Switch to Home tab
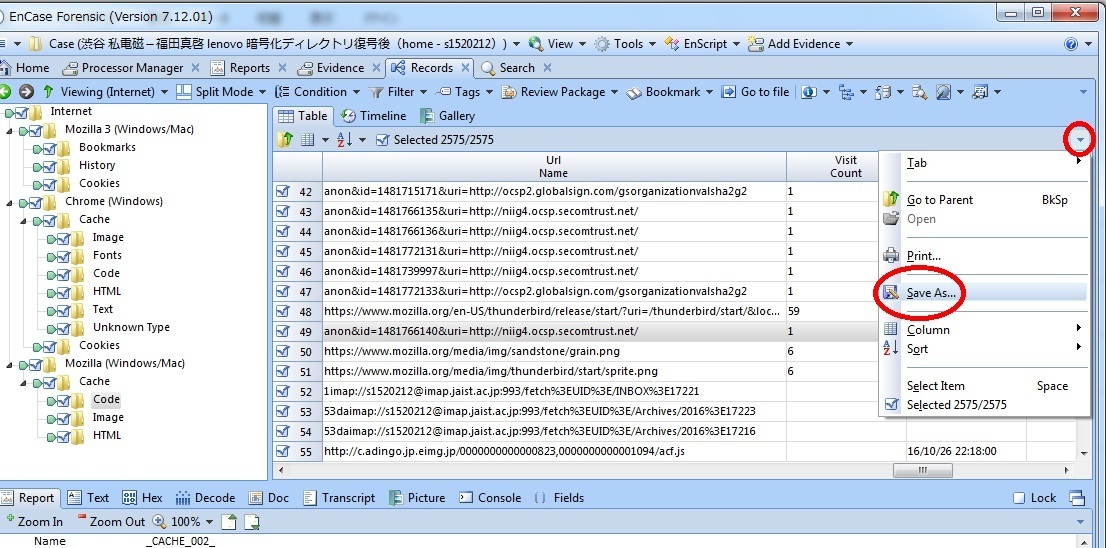This screenshot has height=548, width=1106. 25,68
